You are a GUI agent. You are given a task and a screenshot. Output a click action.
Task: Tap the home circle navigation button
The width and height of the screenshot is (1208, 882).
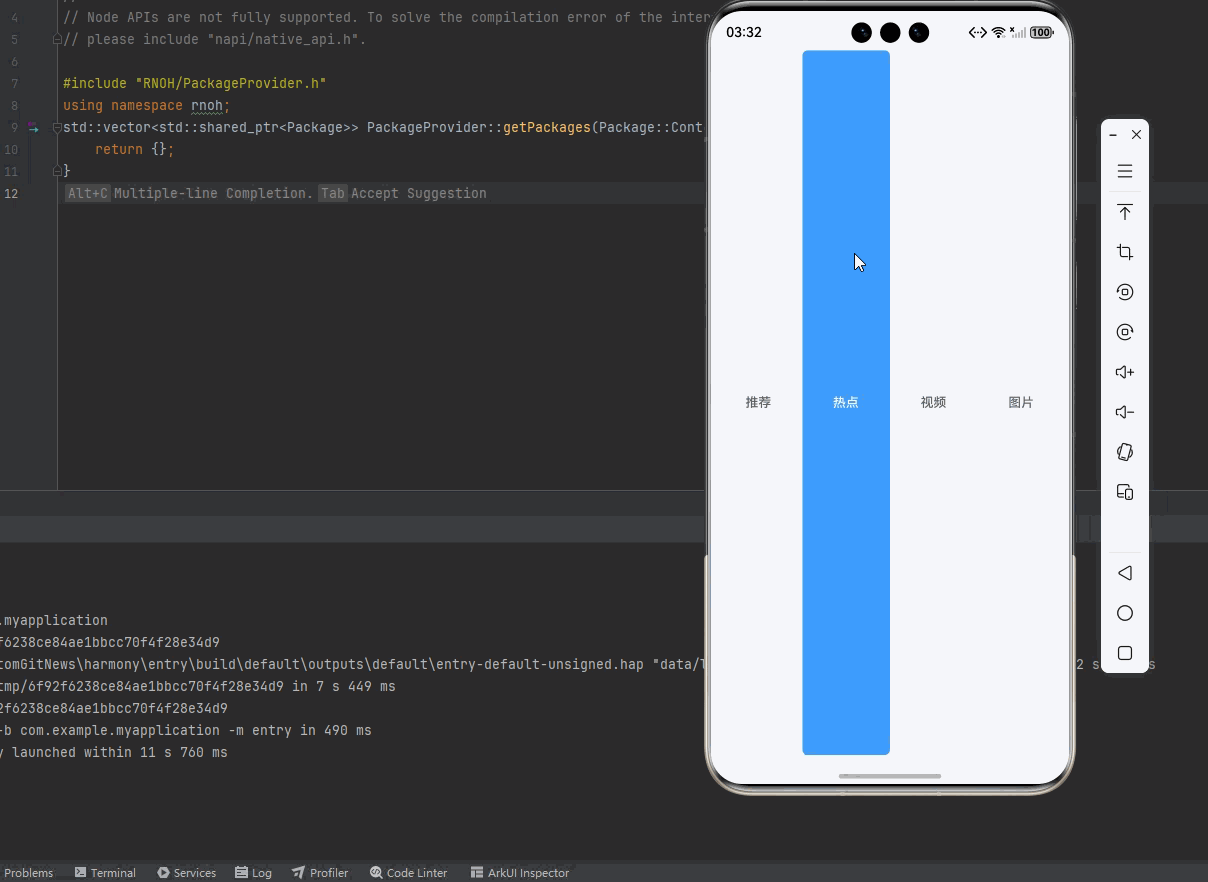(1125, 613)
